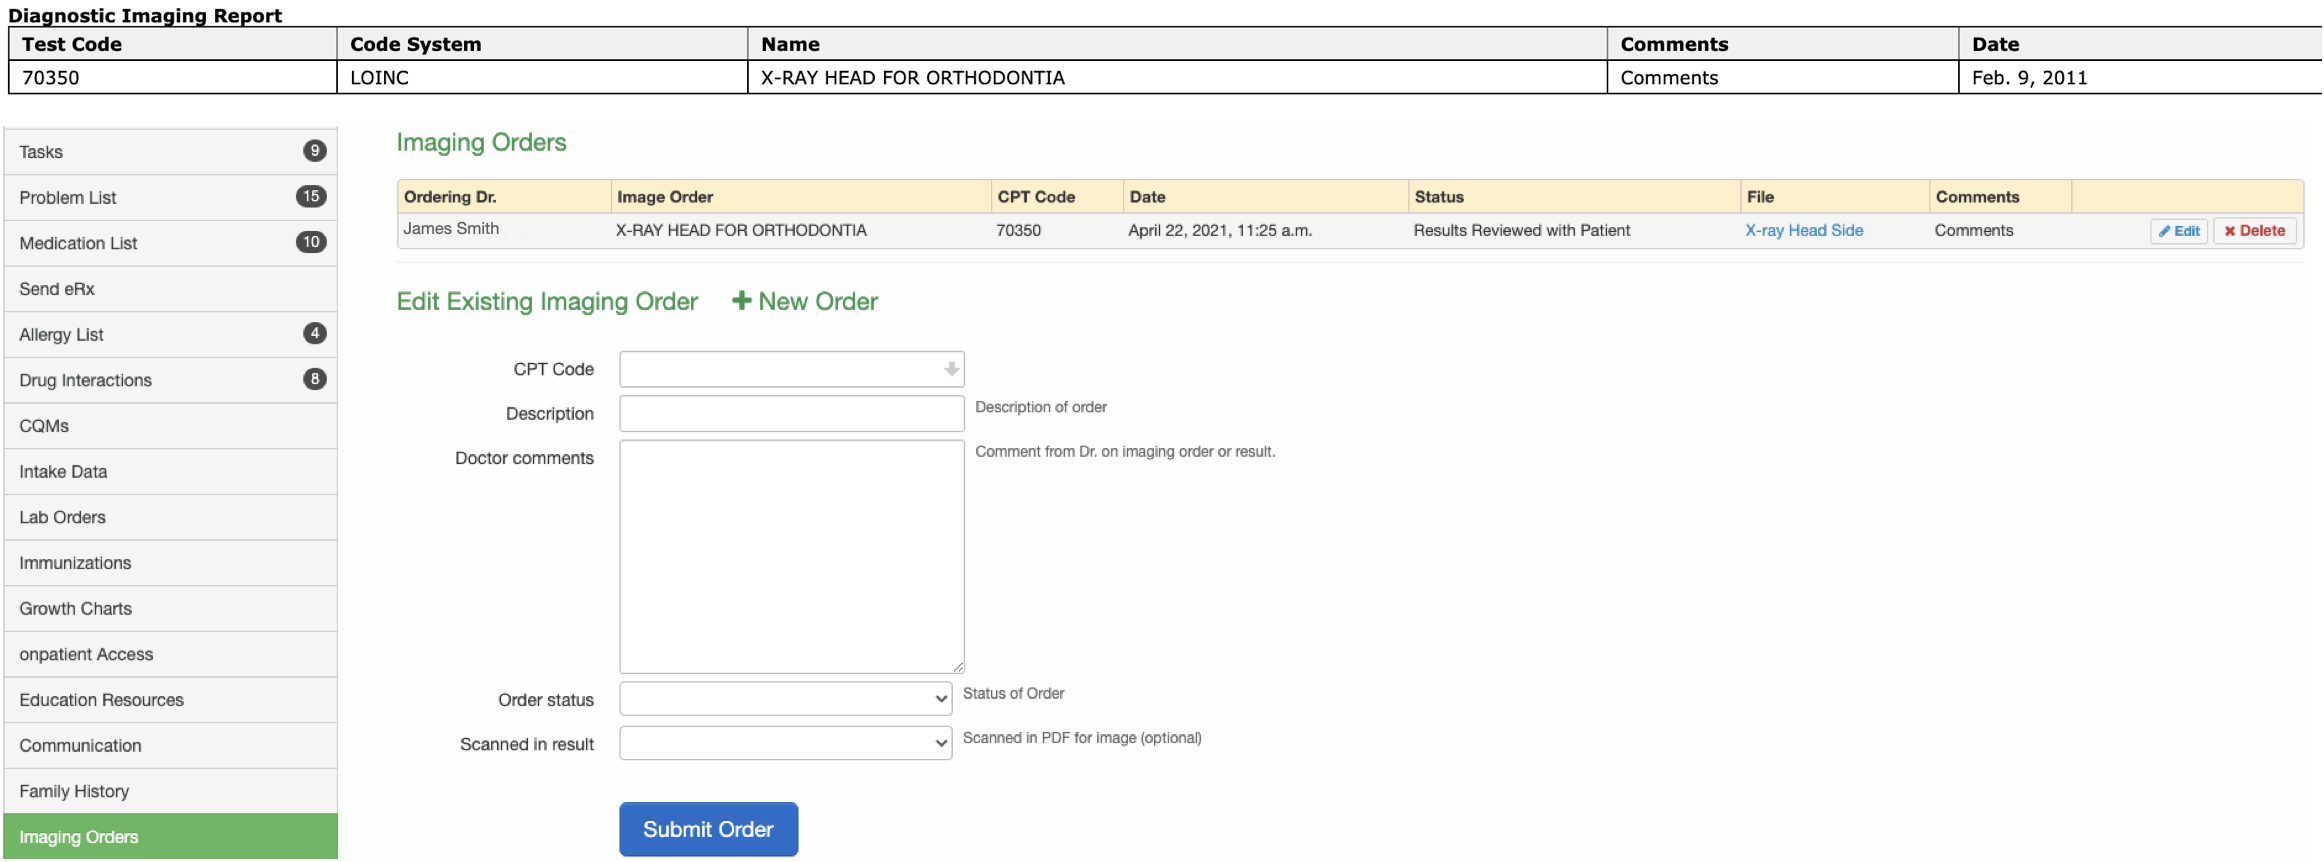Click inside the Doctor comments textarea
The width and height of the screenshot is (2324, 862).
(x=792, y=557)
